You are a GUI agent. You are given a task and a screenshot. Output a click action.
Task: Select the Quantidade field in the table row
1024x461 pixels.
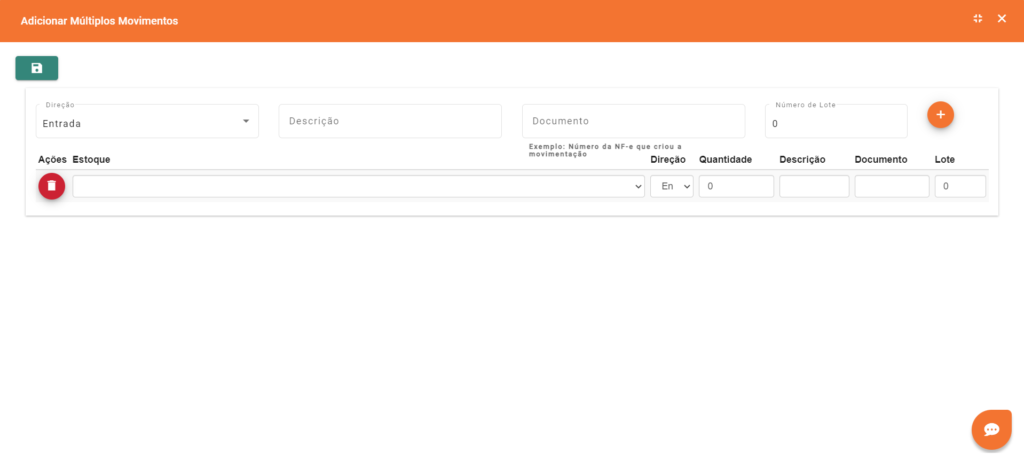(736, 186)
